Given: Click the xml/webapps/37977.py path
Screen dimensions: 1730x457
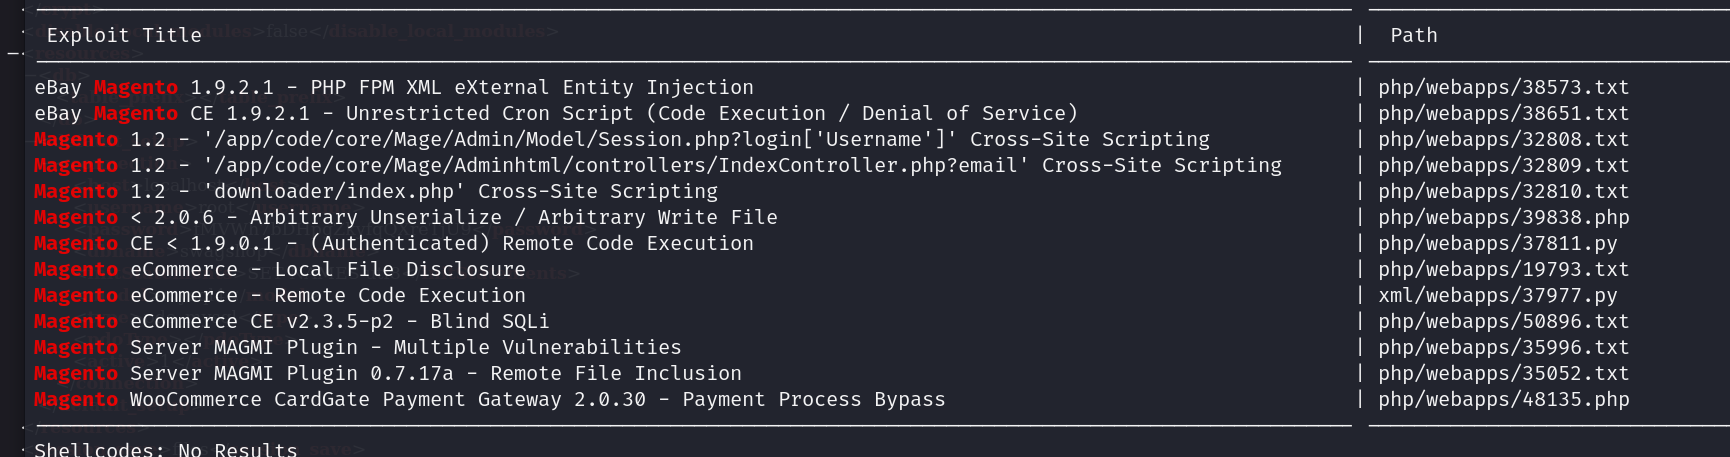Looking at the screenshot, I should [x=1497, y=296].
